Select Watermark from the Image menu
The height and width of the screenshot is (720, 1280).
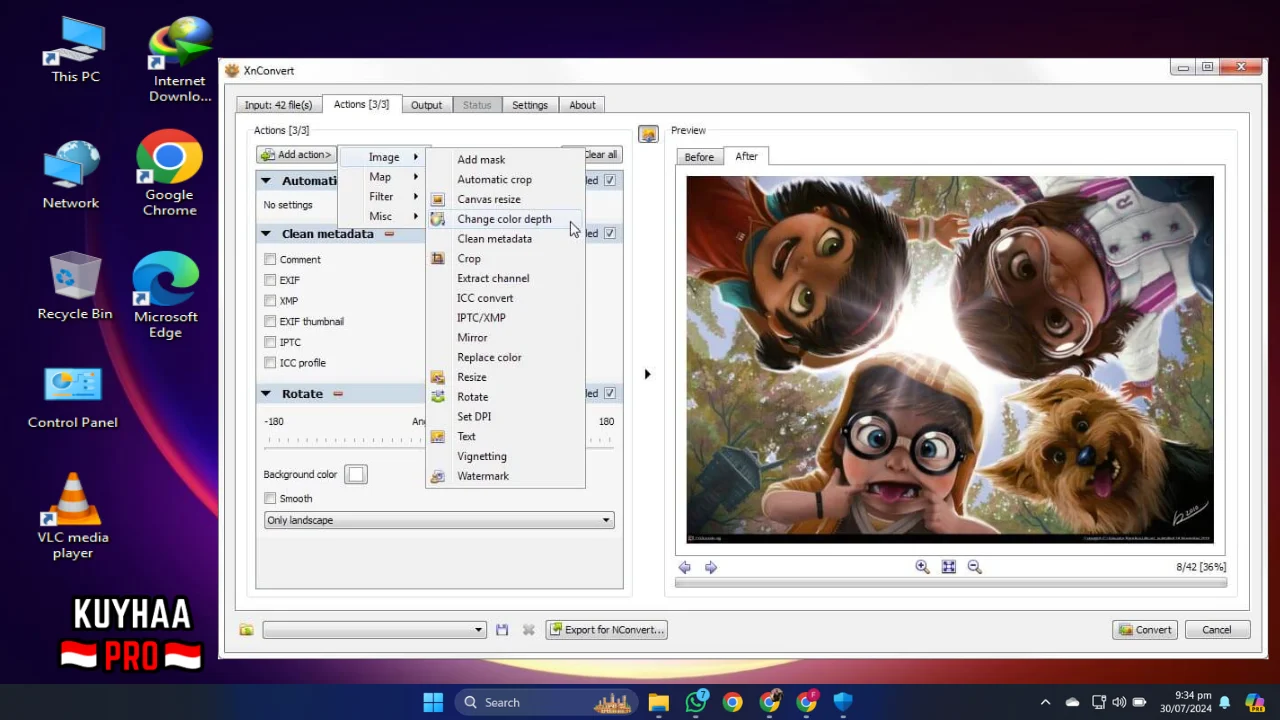point(505,476)
